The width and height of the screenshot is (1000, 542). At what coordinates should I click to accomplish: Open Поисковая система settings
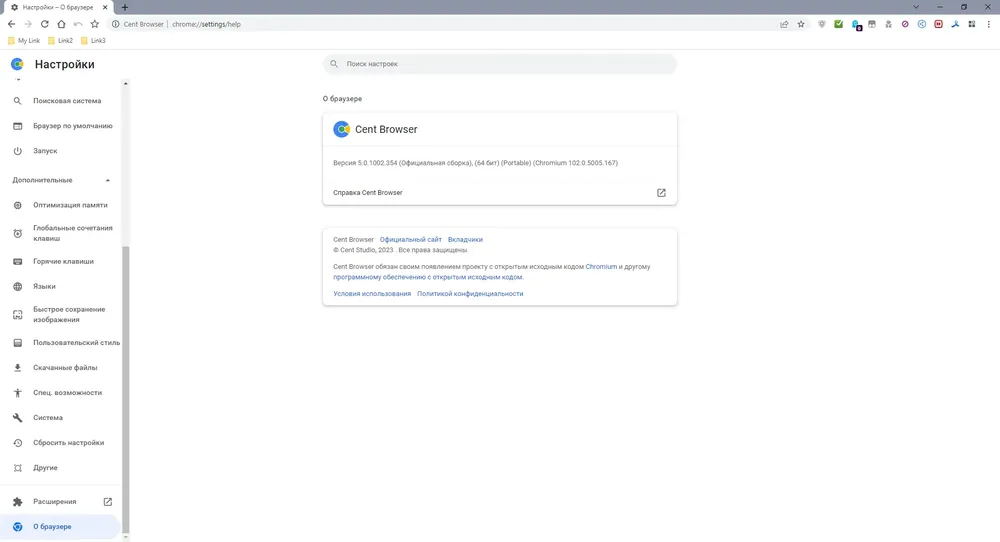point(61,101)
